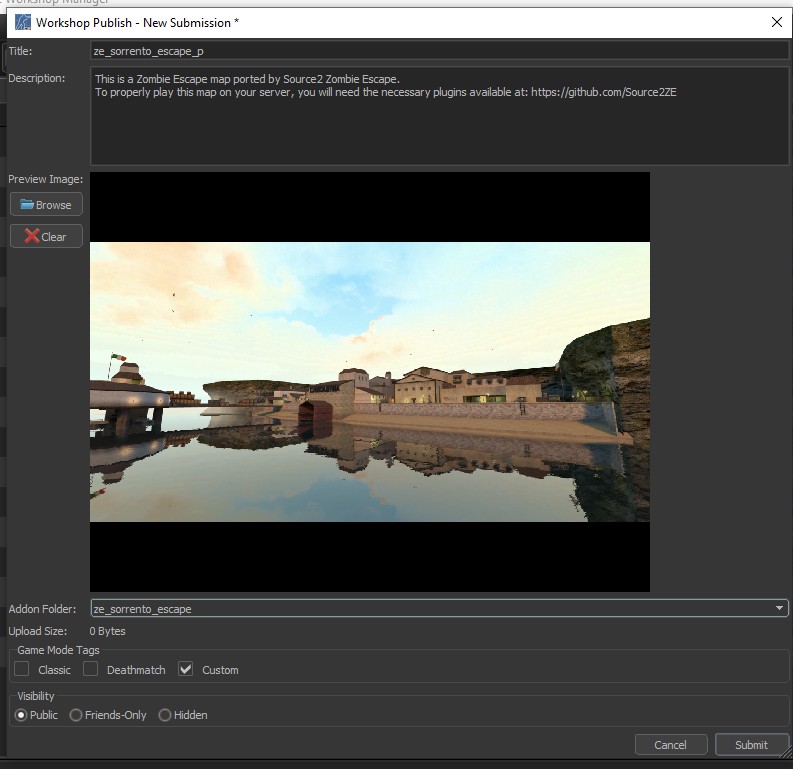
Task: Select the Friends-Only visibility option
Action: point(76,715)
